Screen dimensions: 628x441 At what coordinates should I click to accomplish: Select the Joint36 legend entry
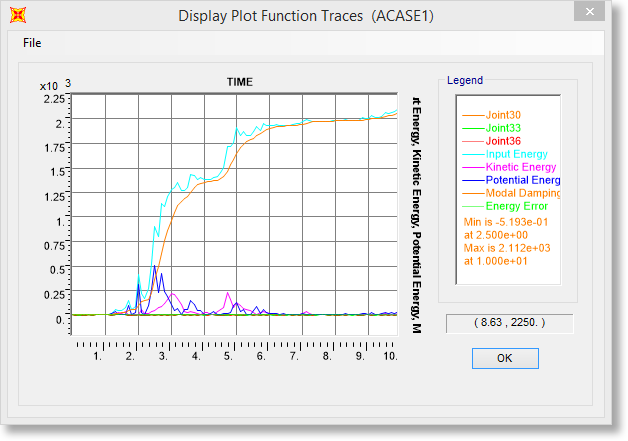503,141
